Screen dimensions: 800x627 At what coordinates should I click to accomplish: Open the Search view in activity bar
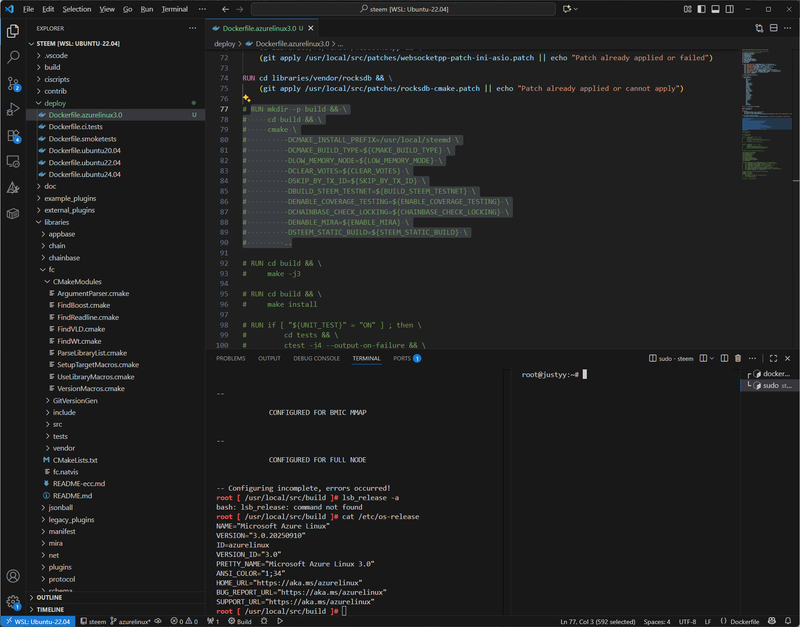click(x=14, y=57)
